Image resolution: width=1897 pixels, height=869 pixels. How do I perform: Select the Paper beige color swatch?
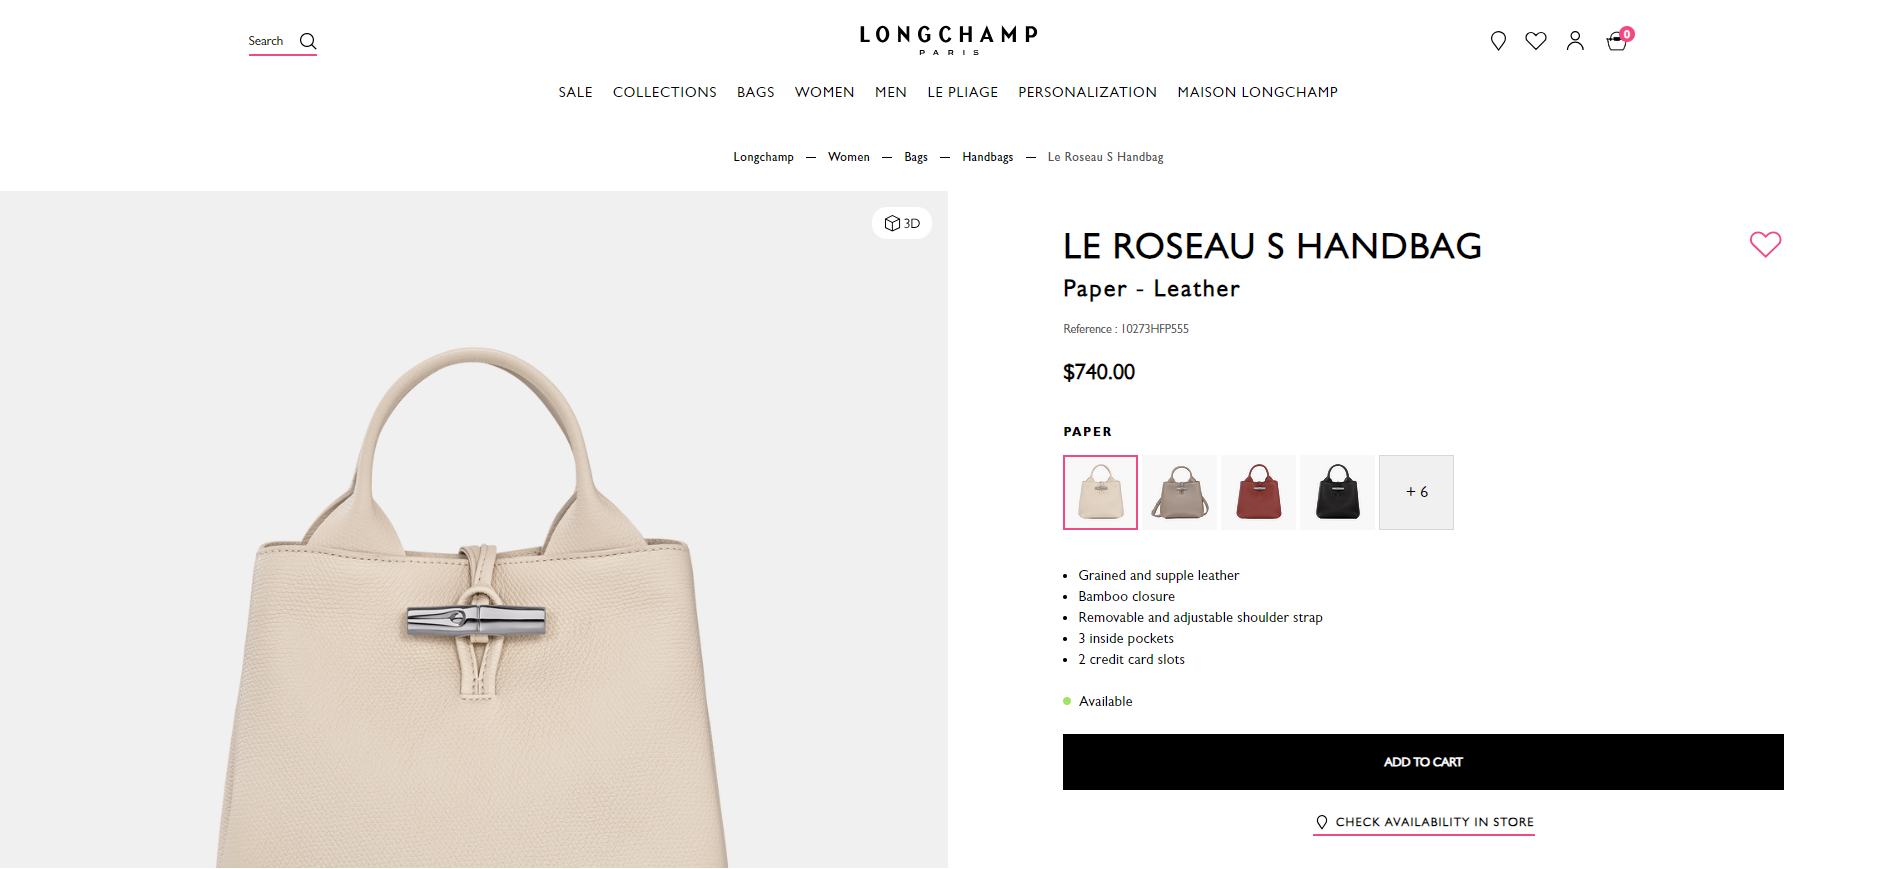[1100, 492]
